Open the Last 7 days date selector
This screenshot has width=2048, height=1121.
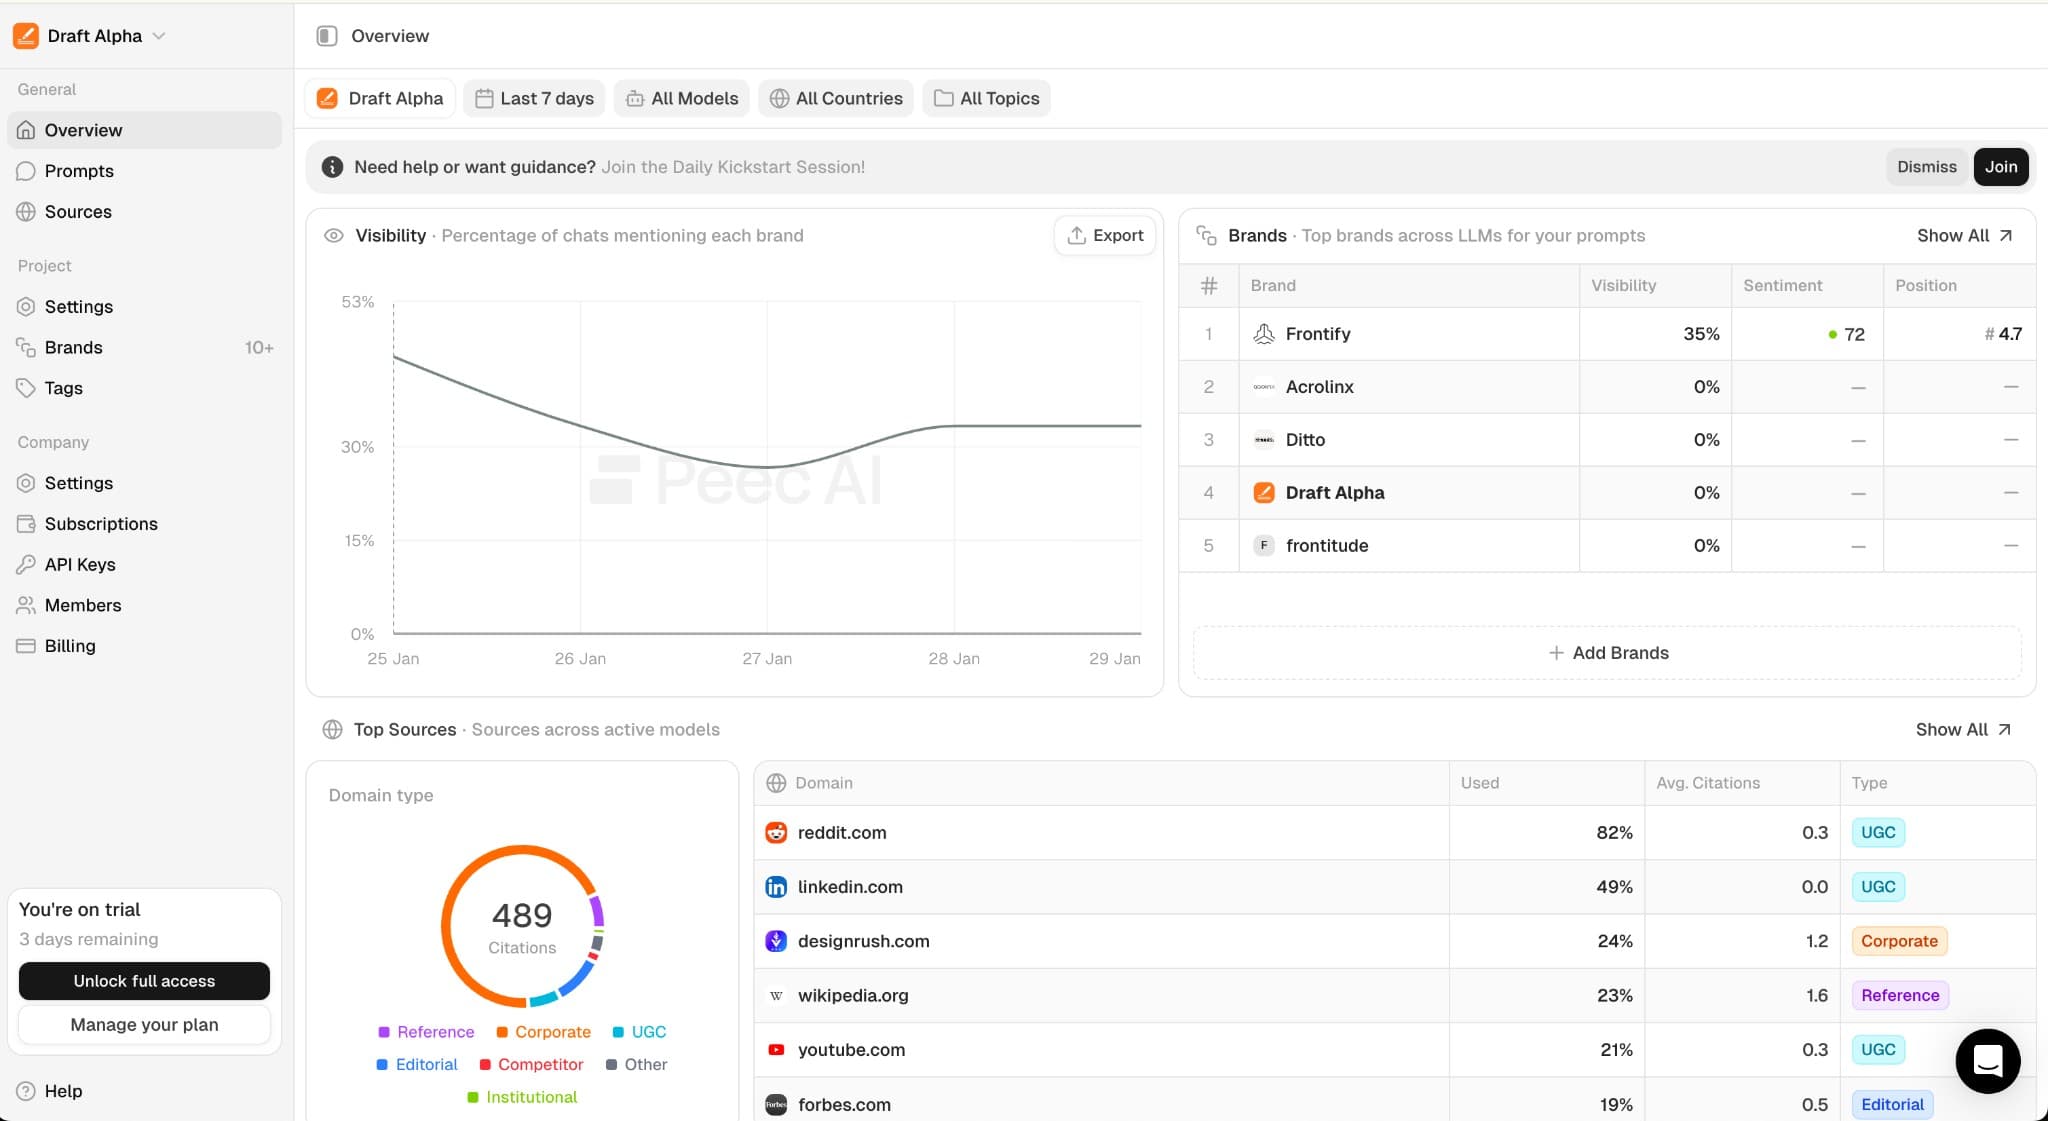click(x=534, y=98)
